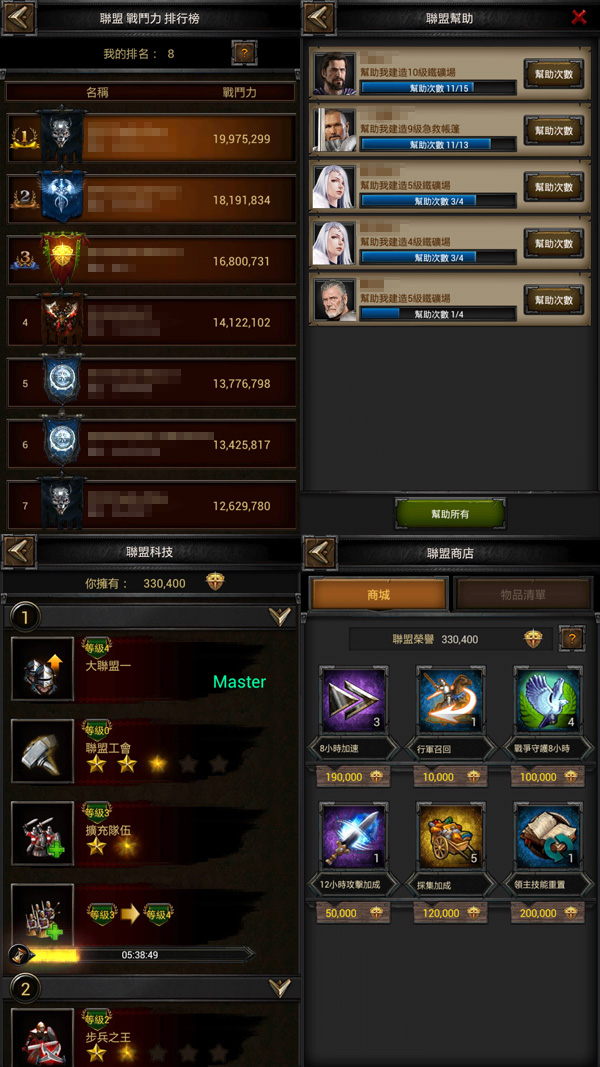Select the 商城 tab
This screenshot has width=600, height=1067.
(x=378, y=595)
